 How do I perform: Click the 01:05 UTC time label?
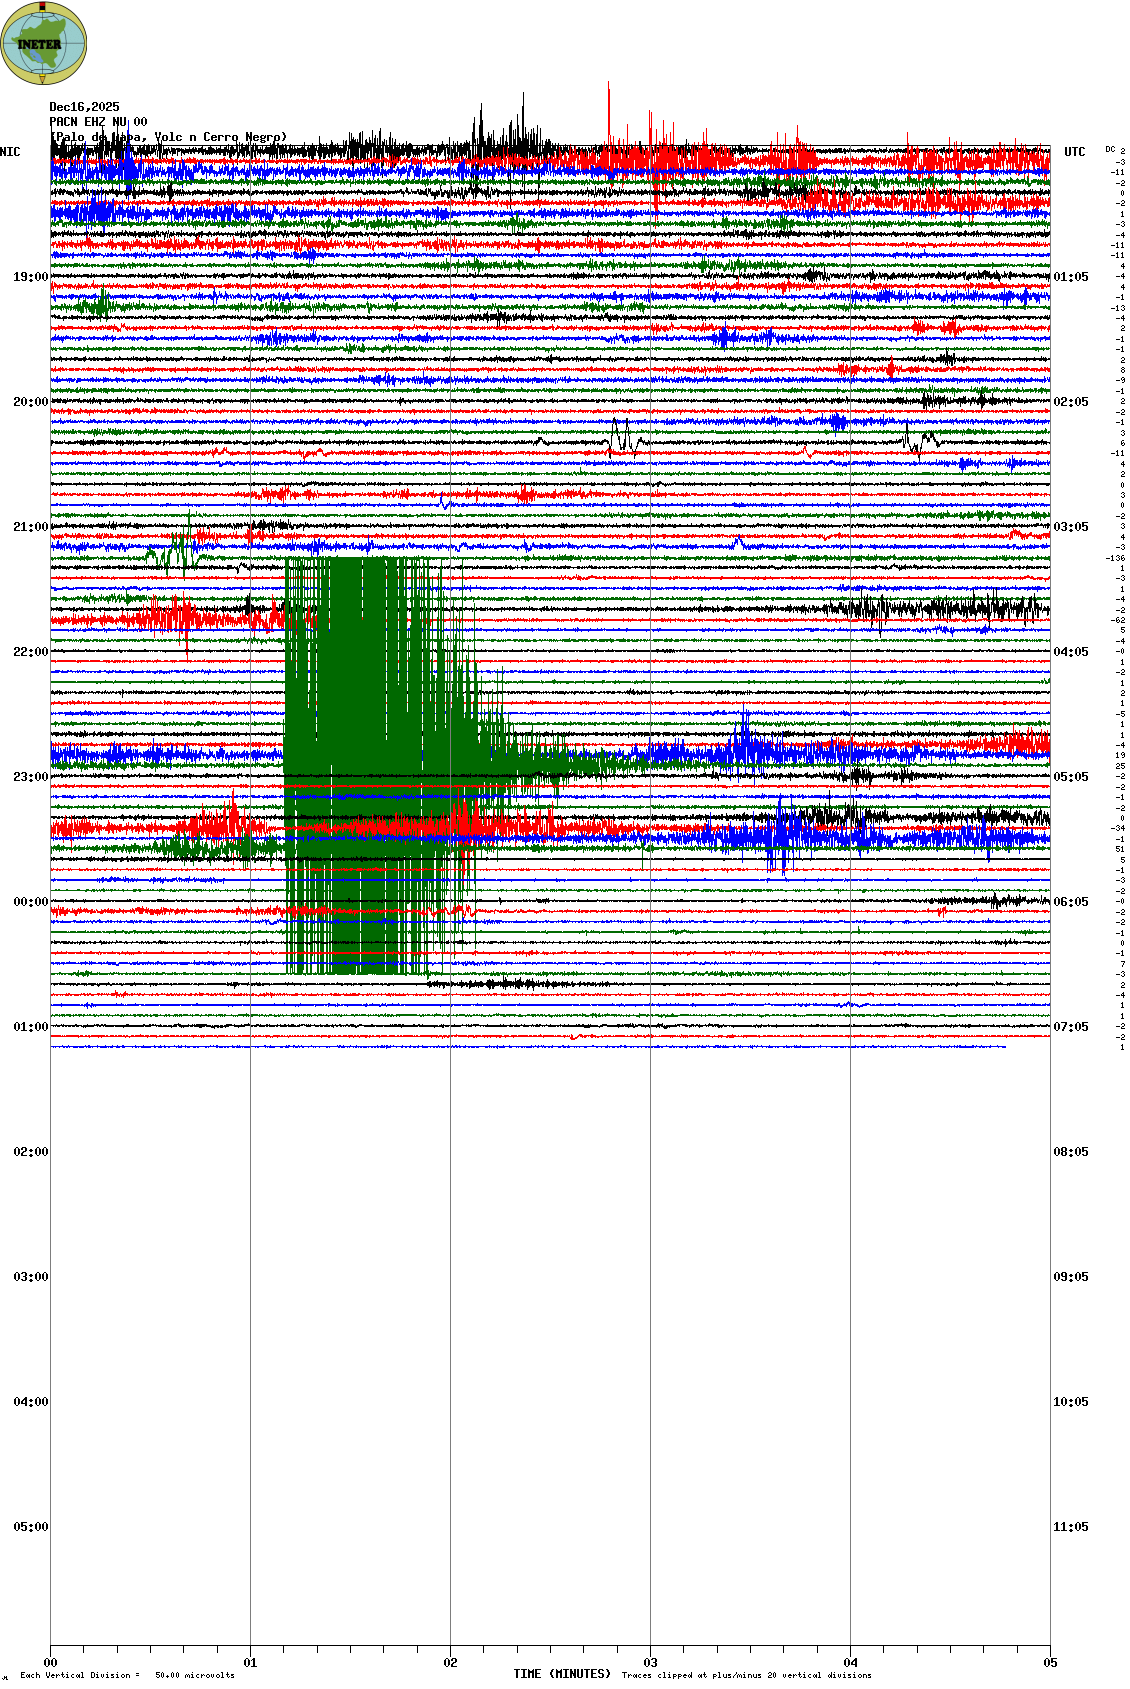pos(1070,277)
